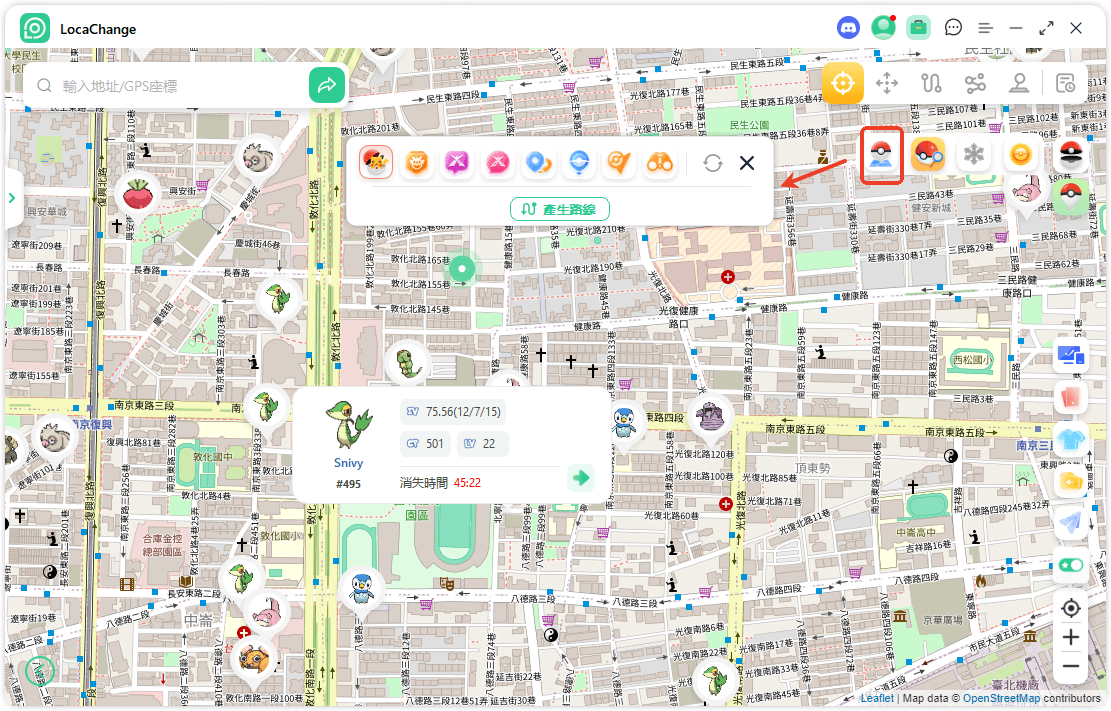Viewport: 1111px width, 711px height.
Task: Toggle the green star switch
Action: 1071,565
